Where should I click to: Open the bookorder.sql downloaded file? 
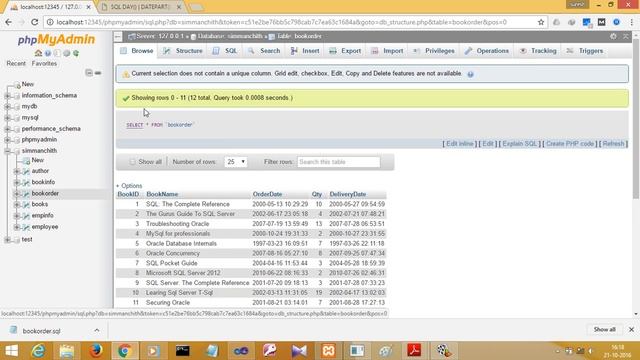coord(41,331)
